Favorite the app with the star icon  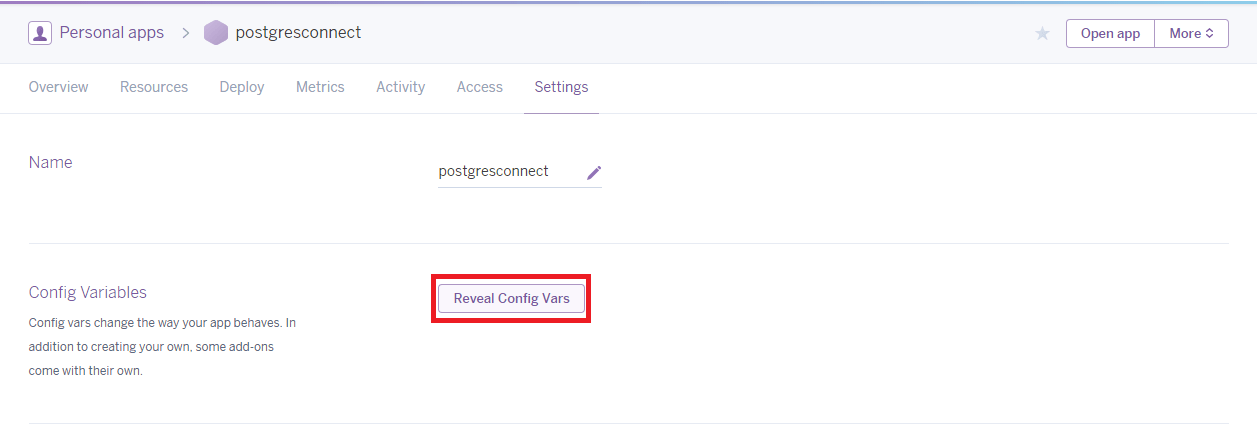click(x=1042, y=34)
